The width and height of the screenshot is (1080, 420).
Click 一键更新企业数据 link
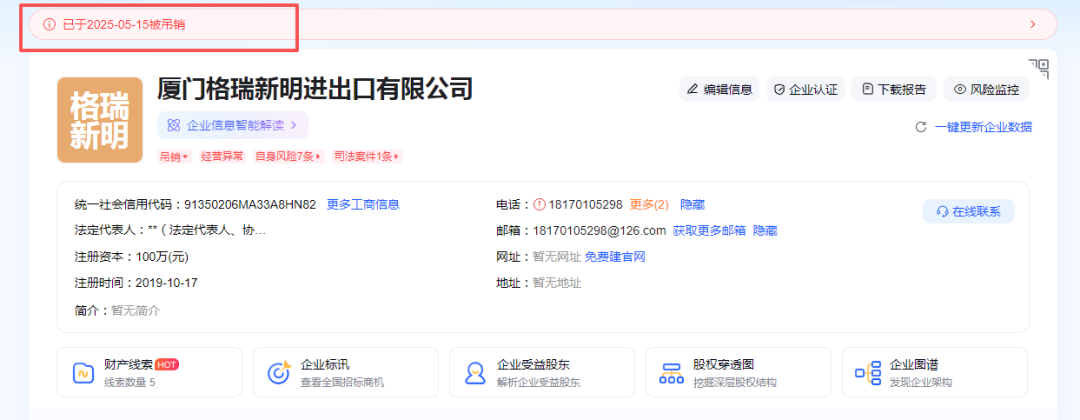984,127
